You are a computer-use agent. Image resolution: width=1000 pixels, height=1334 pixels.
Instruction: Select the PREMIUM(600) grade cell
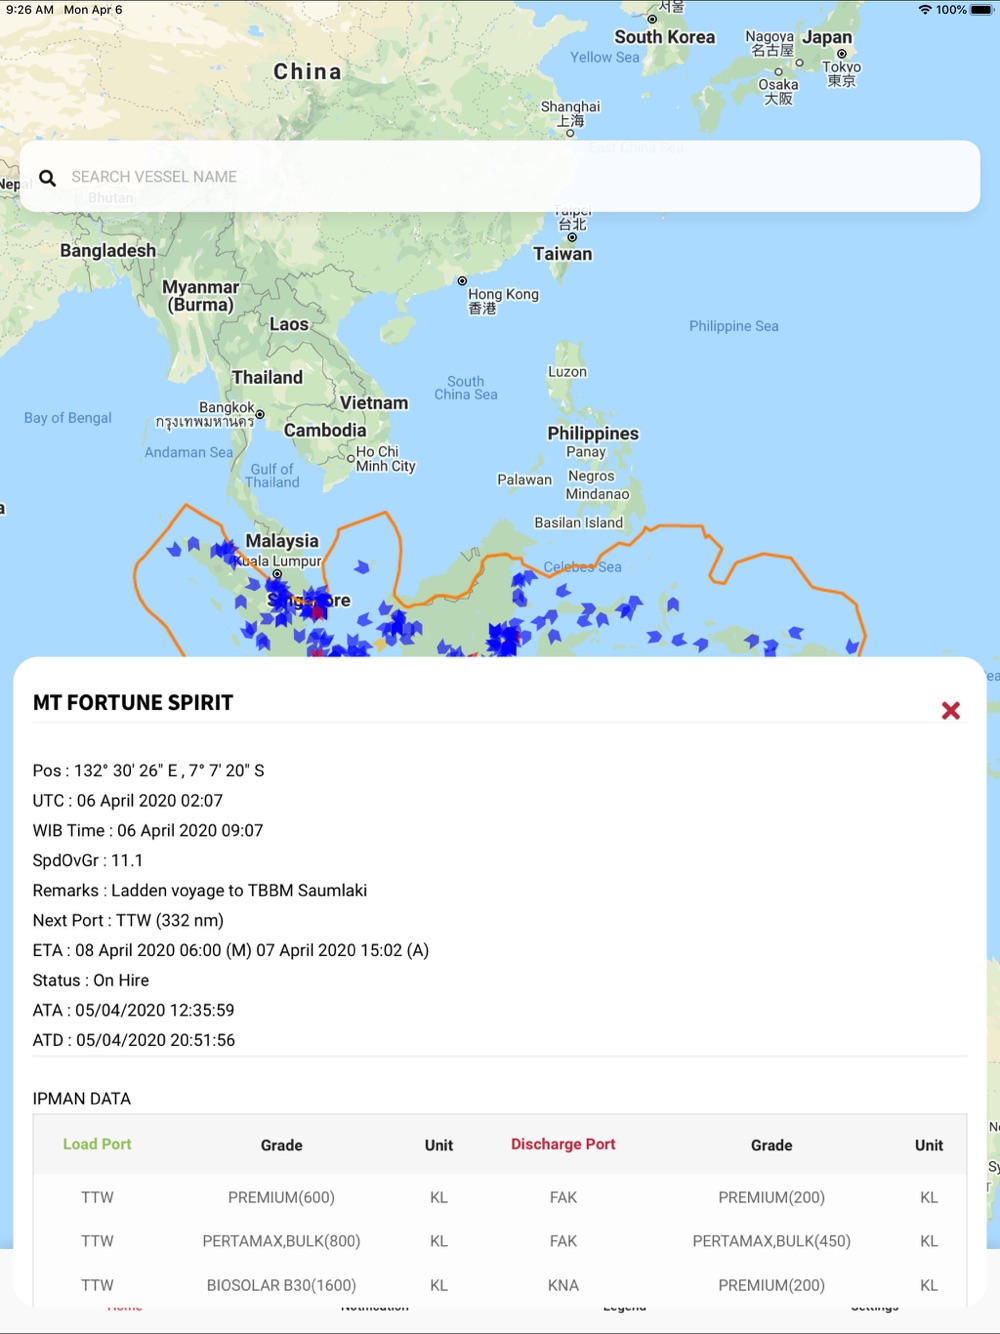pyautogui.click(x=281, y=1197)
